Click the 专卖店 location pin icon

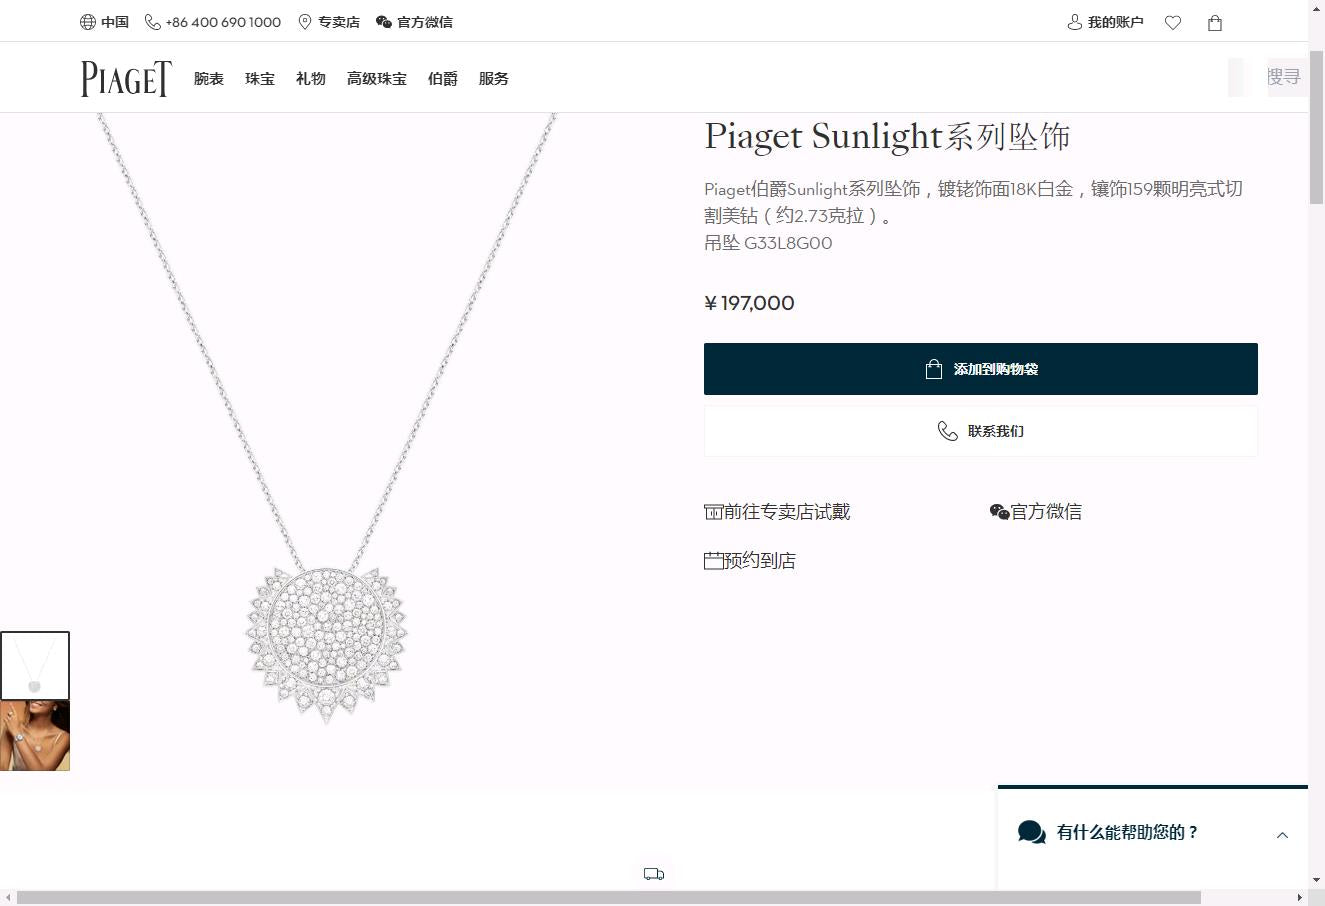[305, 22]
